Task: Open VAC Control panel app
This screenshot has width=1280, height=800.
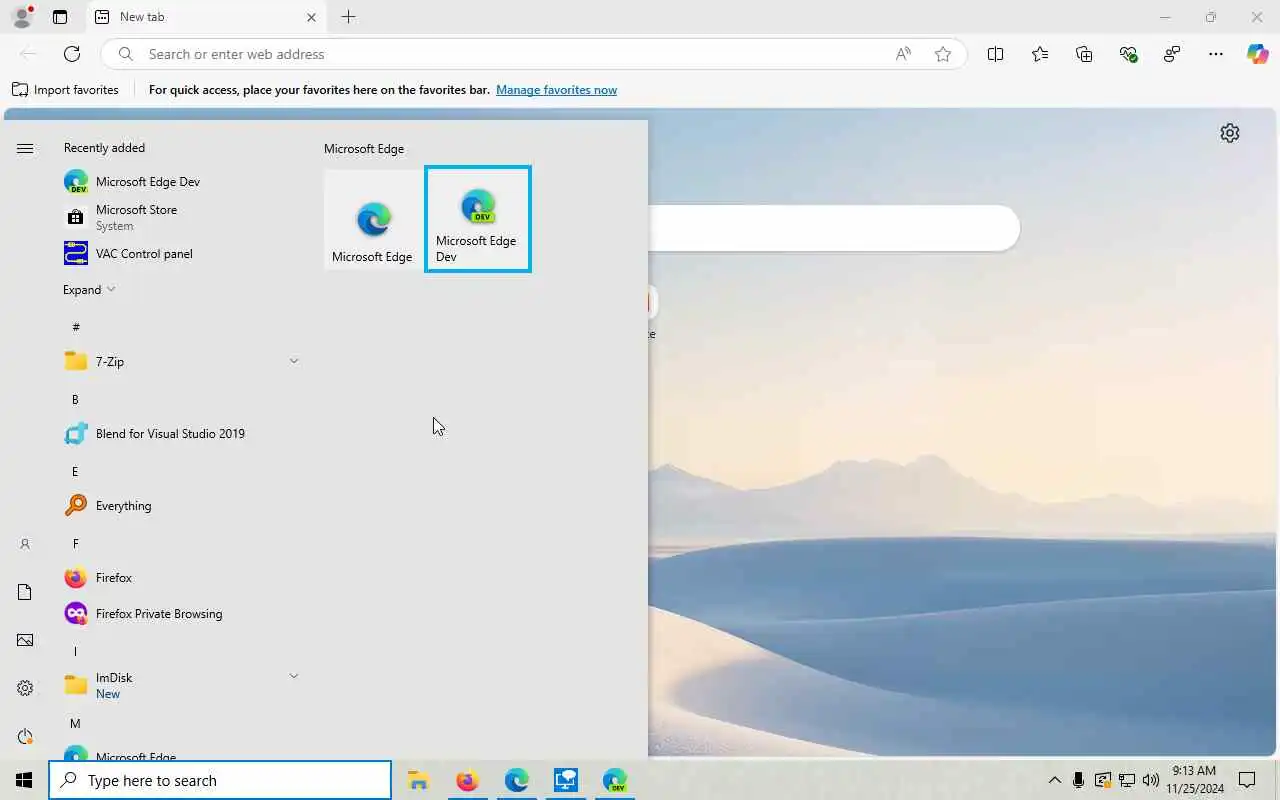Action: [x=180, y=253]
